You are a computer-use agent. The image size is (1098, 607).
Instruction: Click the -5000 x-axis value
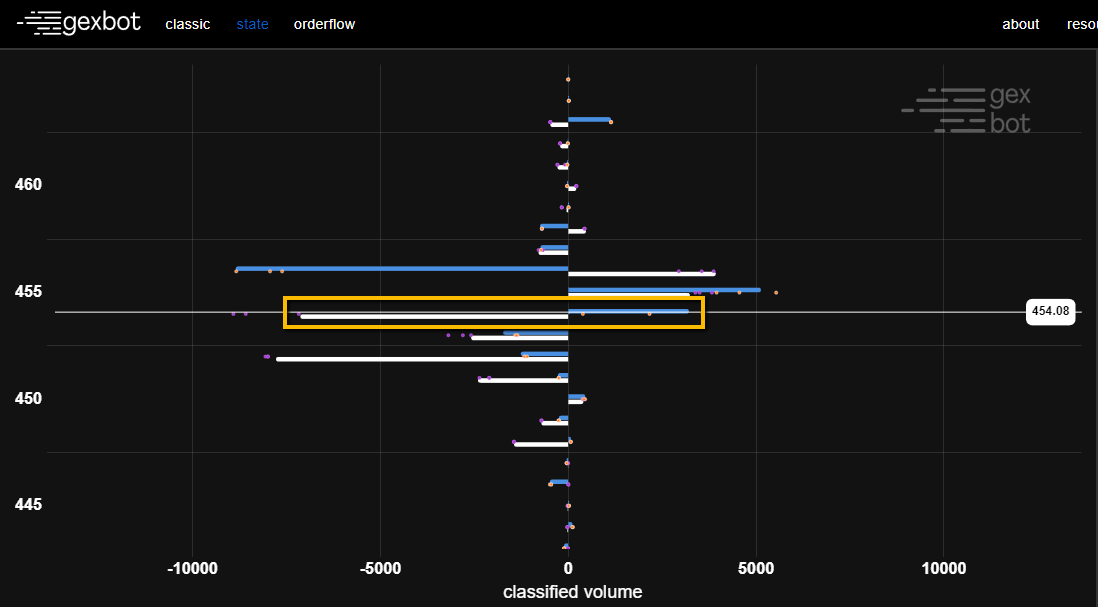pyautogui.click(x=380, y=568)
